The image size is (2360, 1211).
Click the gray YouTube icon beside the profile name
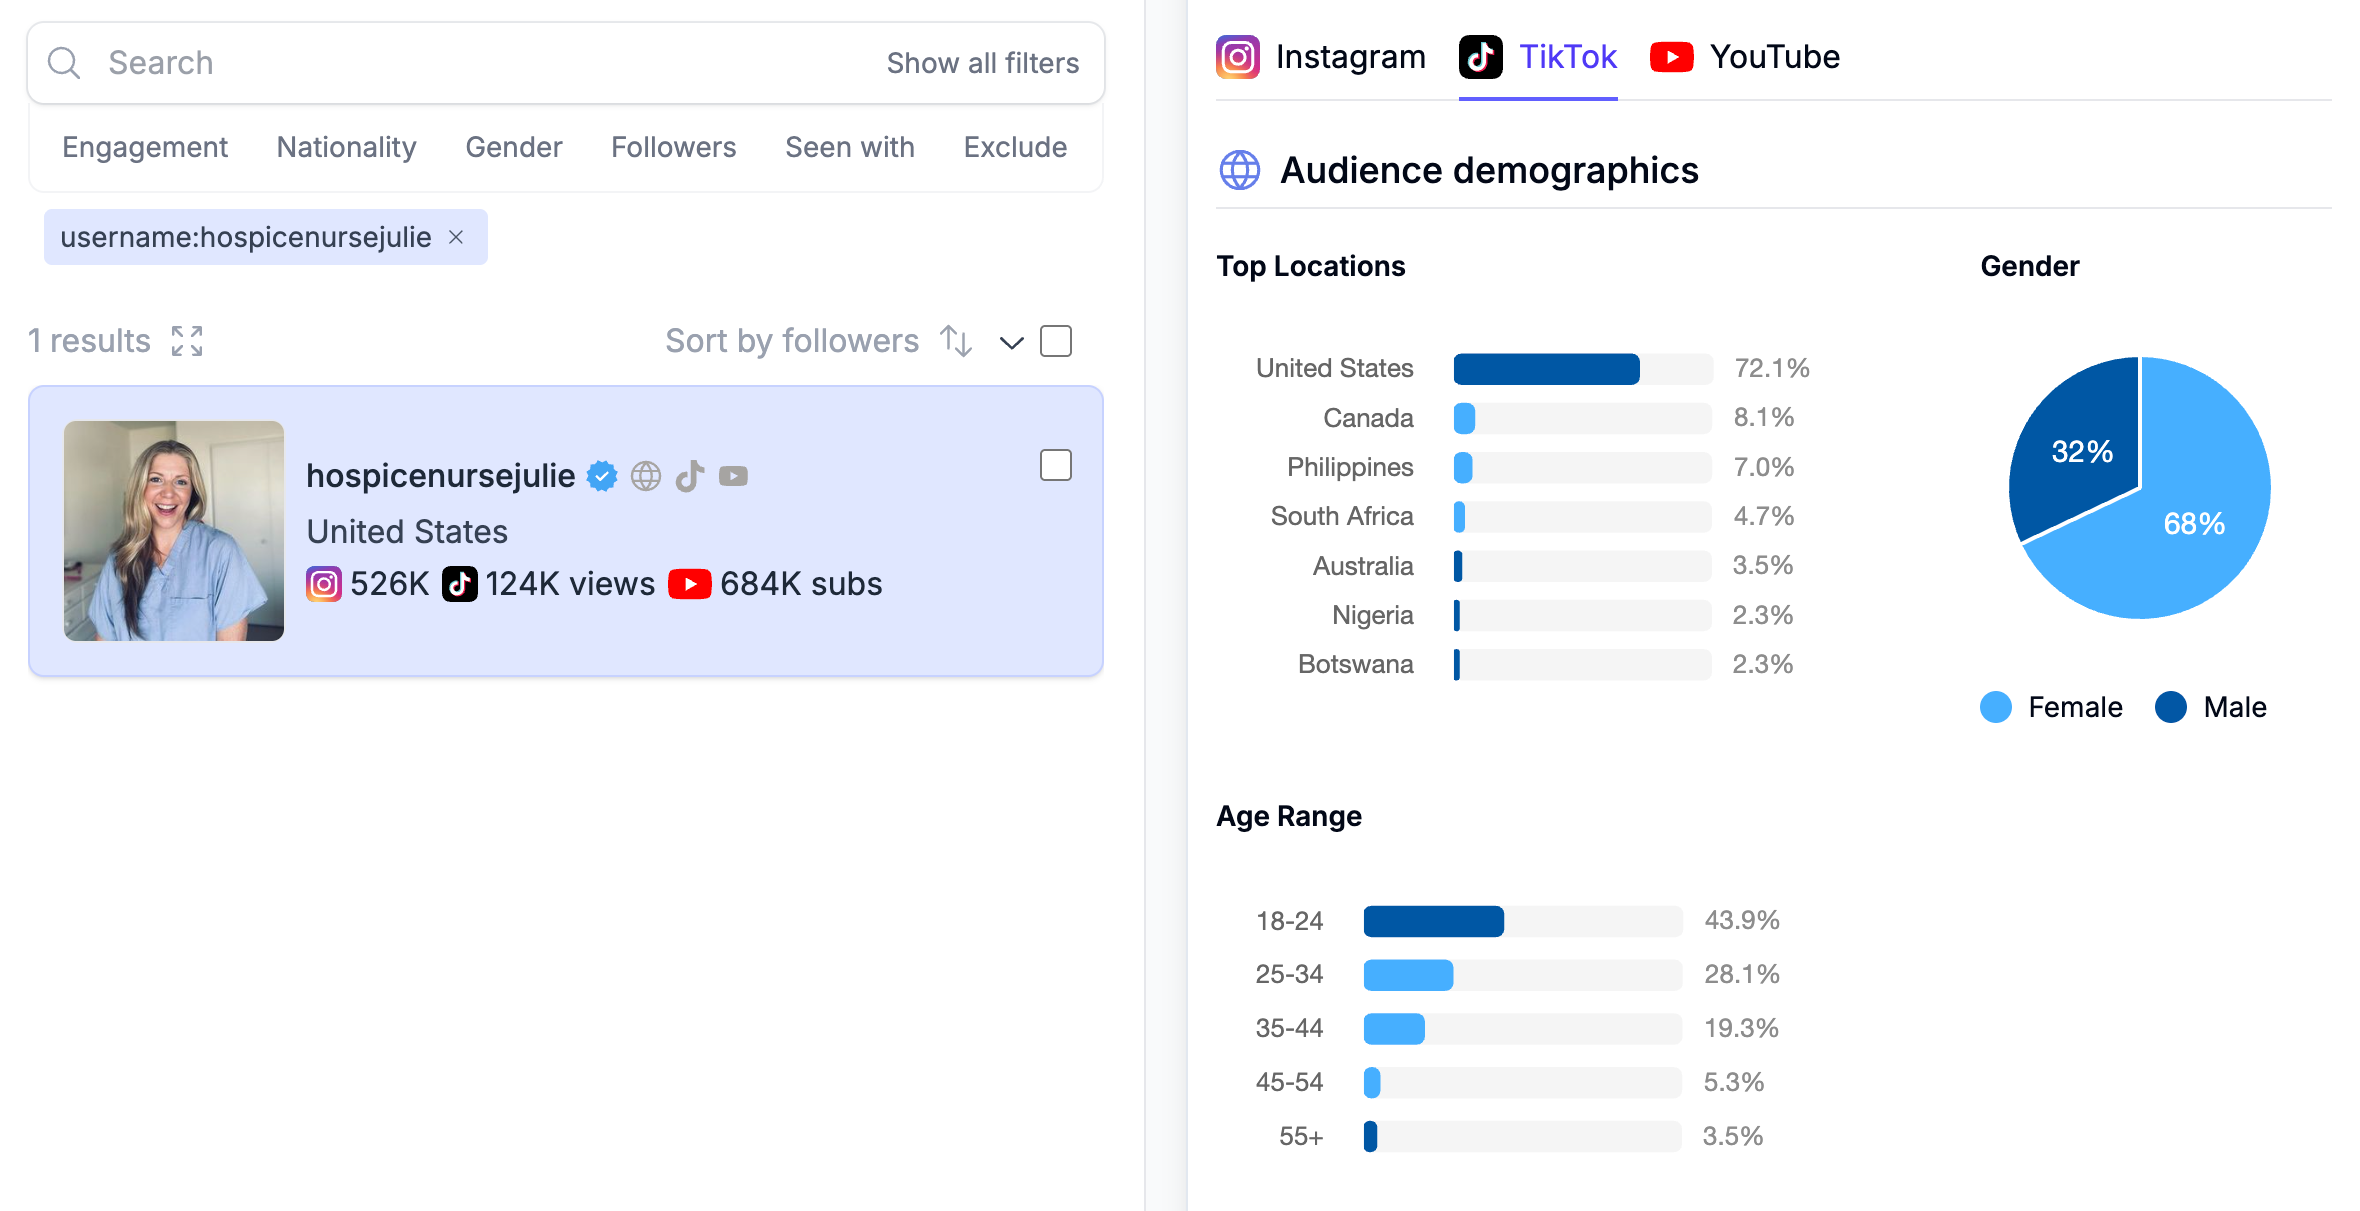tap(733, 476)
